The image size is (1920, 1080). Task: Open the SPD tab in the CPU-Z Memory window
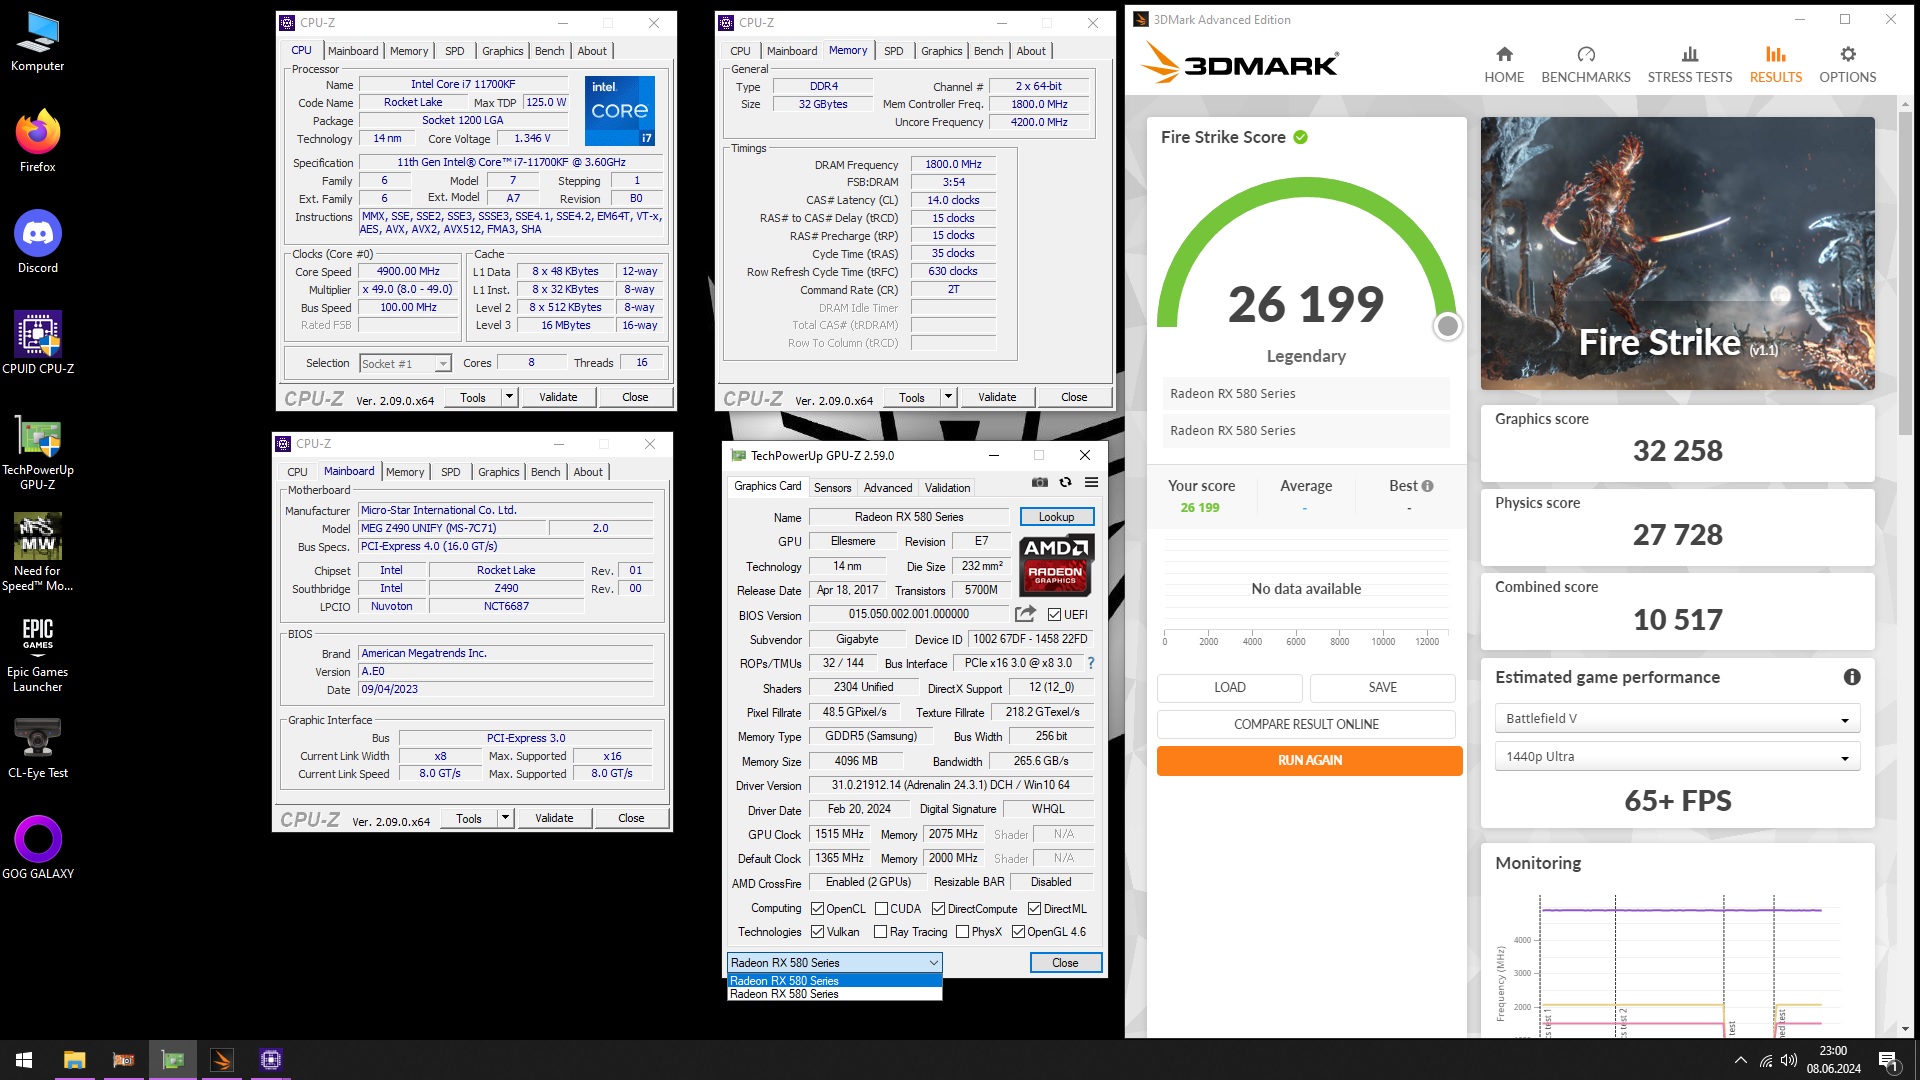click(893, 51)
